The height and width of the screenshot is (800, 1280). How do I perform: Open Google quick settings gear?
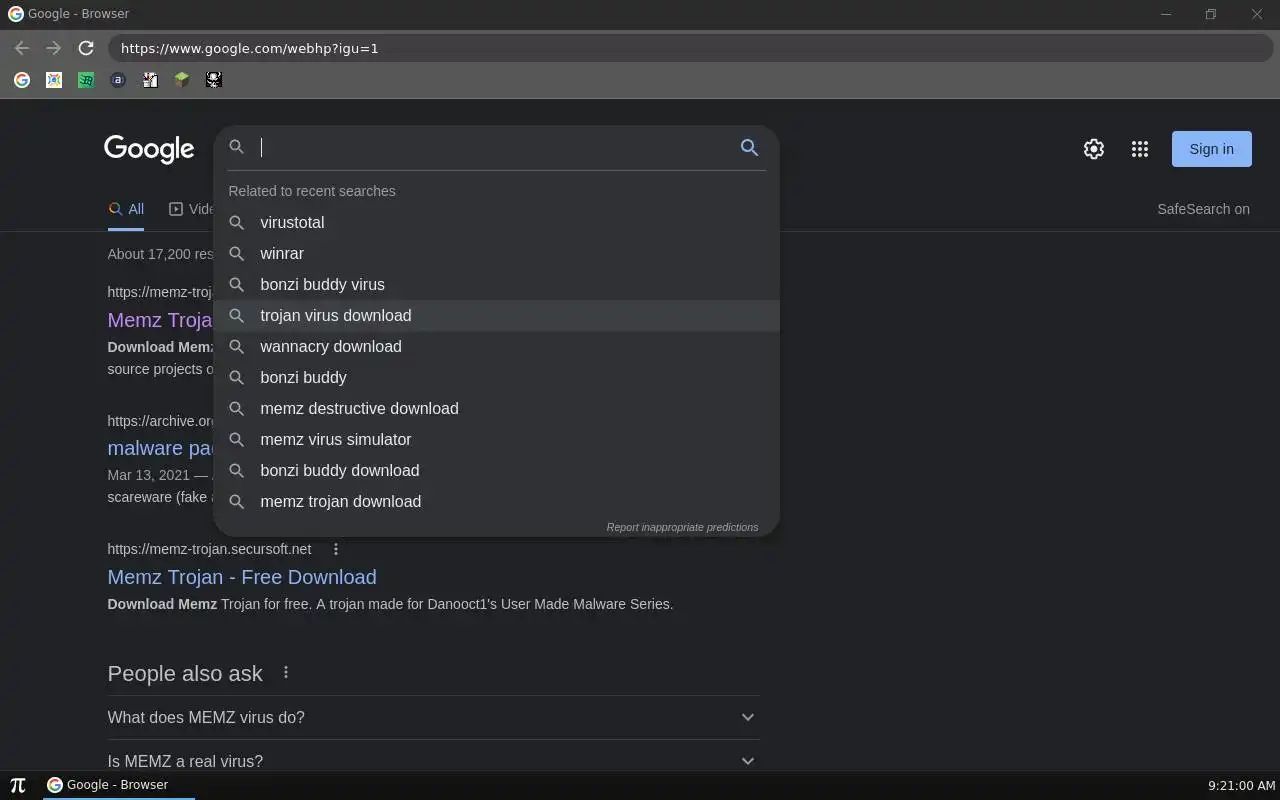(x=1094, y=149)
